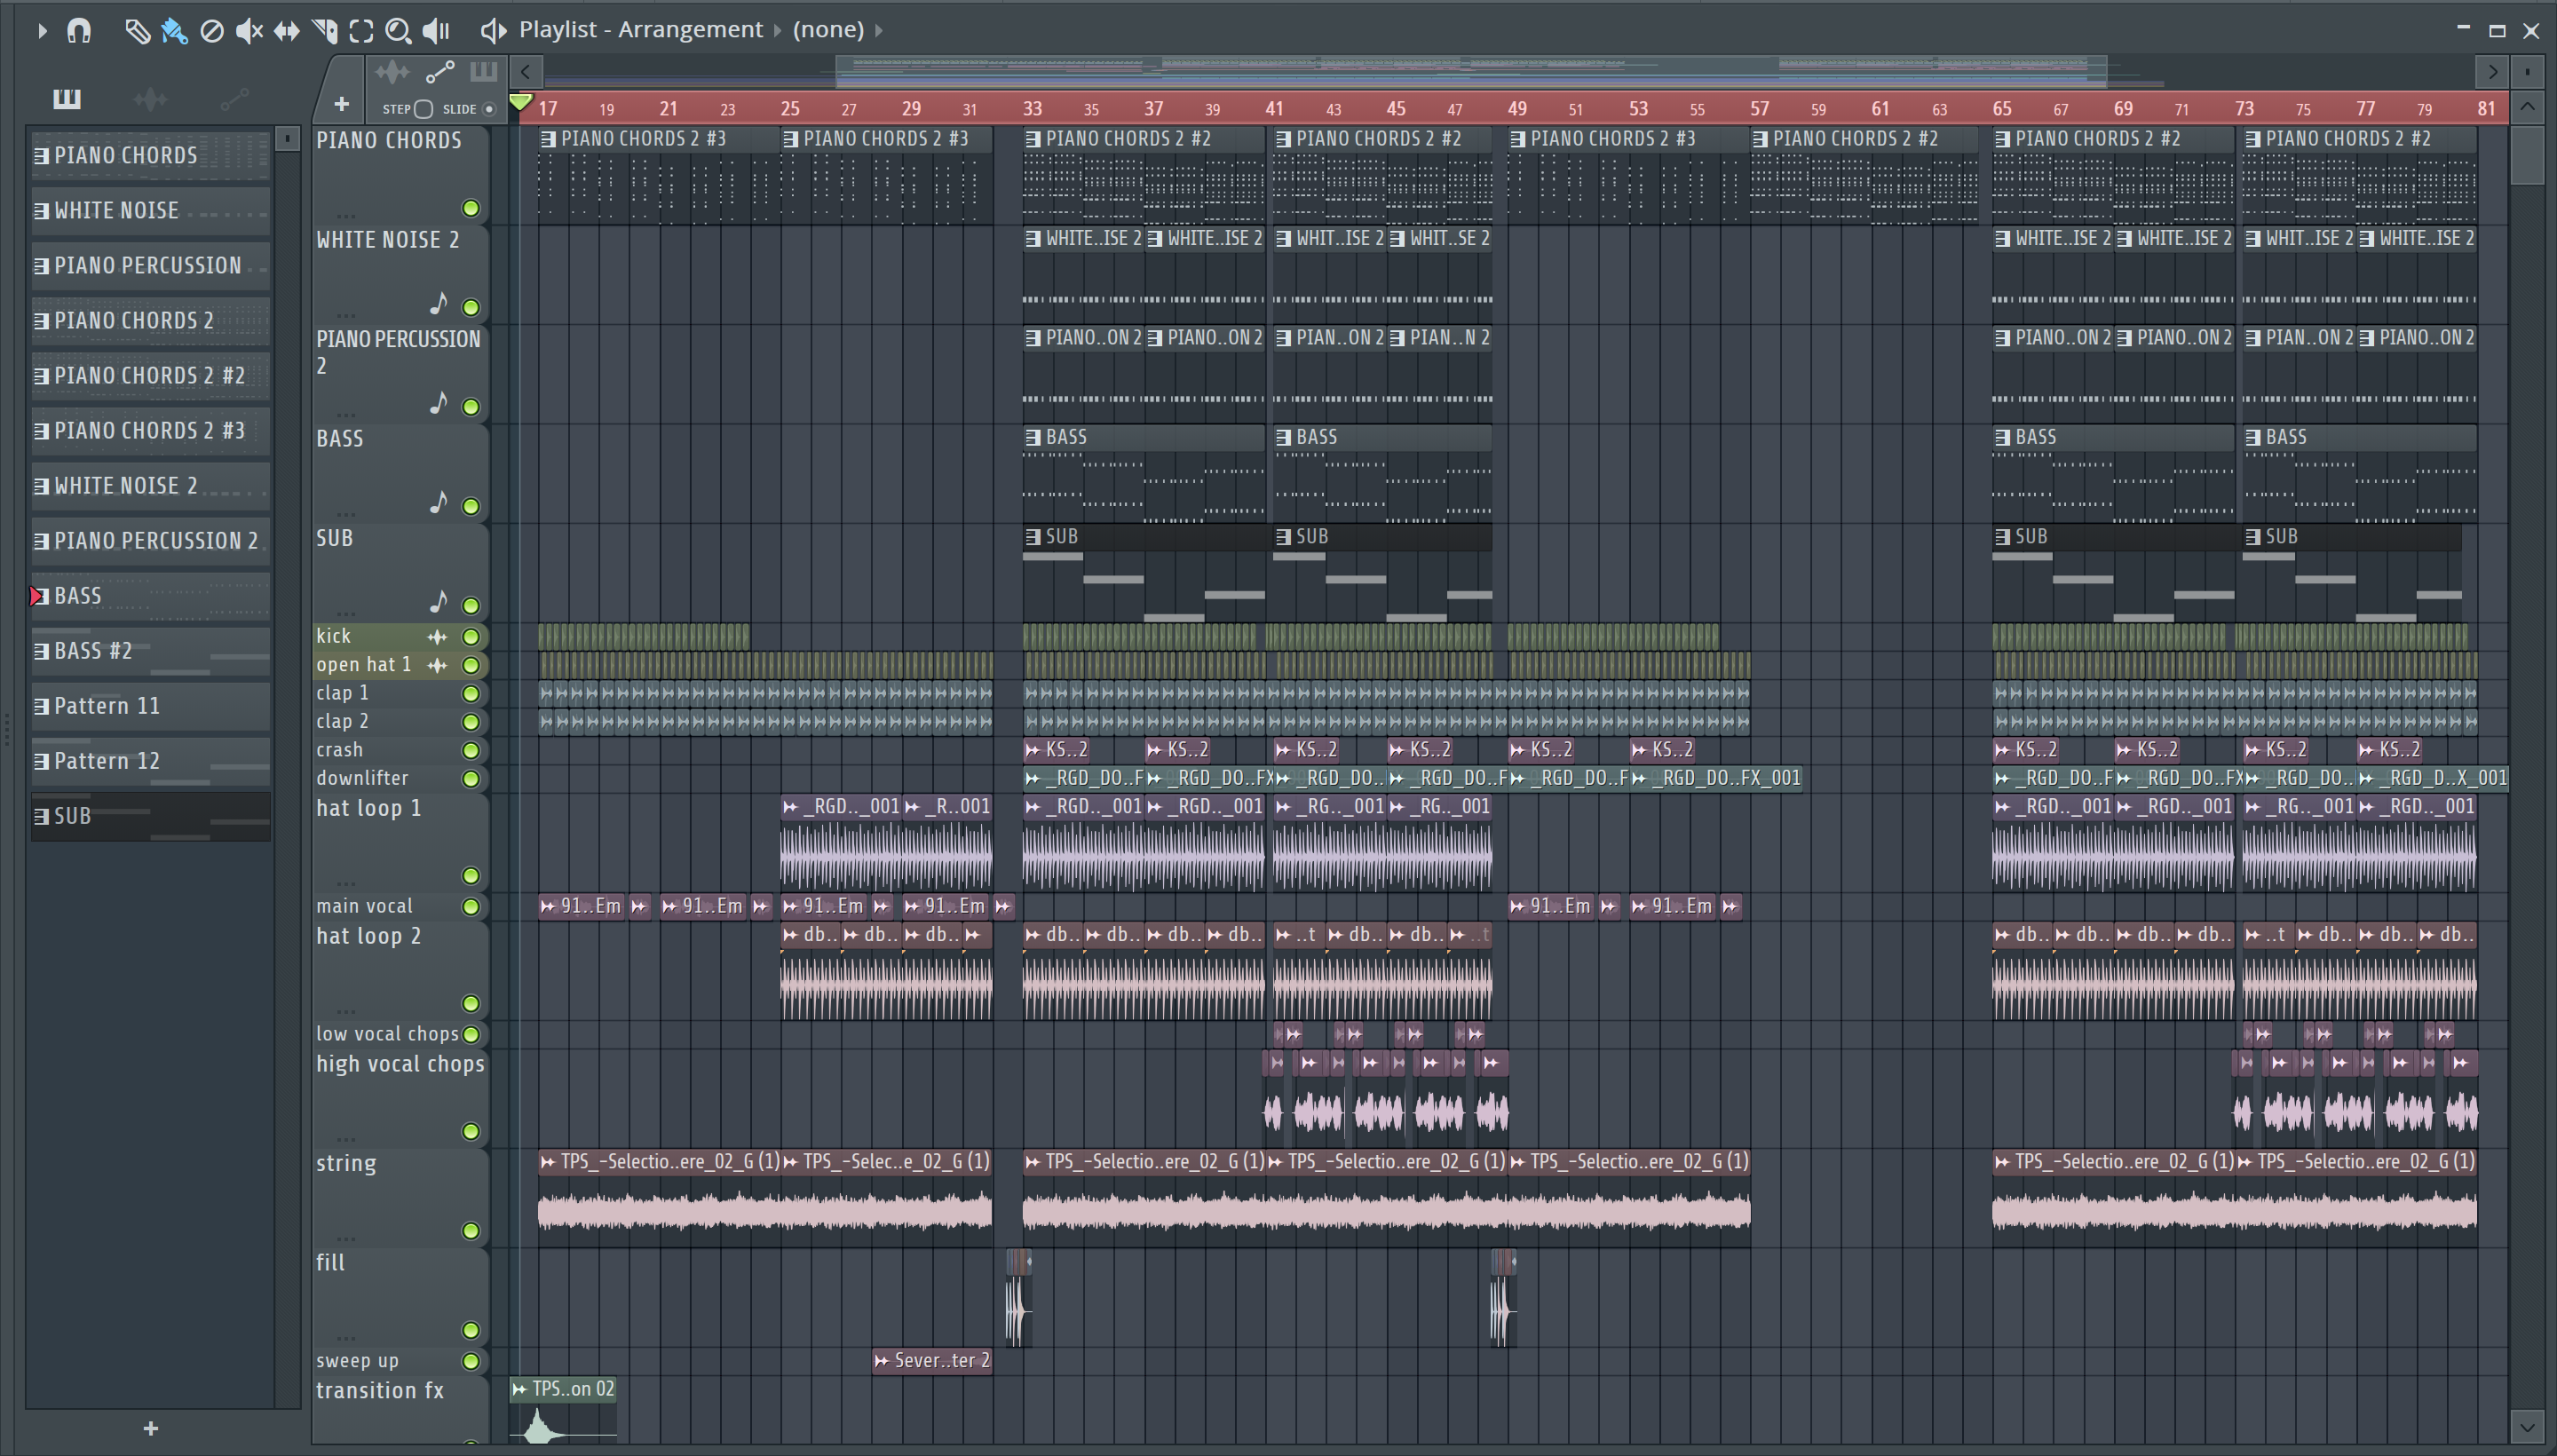2557x1456 pixels.
Task: Select PIANO CHORDS pattern in picker
Action: [150, 155]
